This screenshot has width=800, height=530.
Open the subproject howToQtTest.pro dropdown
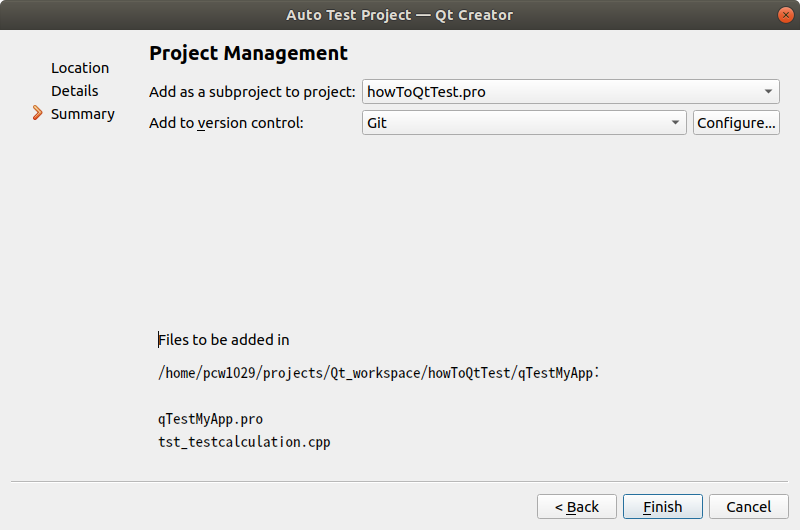point(570,92)
